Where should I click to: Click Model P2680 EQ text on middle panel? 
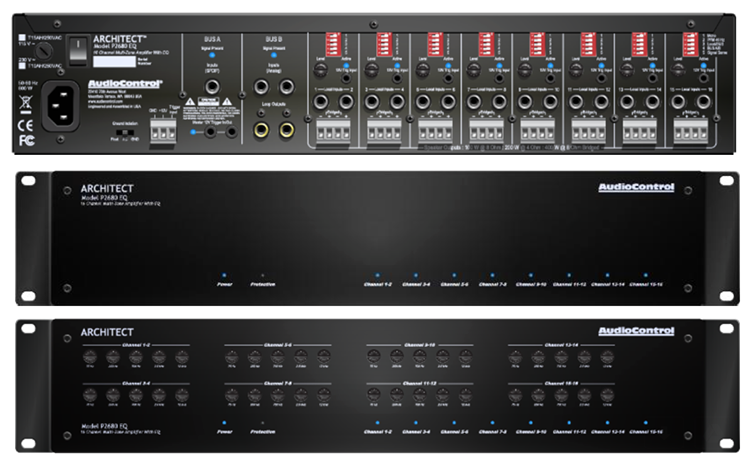[x=104, y=197]
